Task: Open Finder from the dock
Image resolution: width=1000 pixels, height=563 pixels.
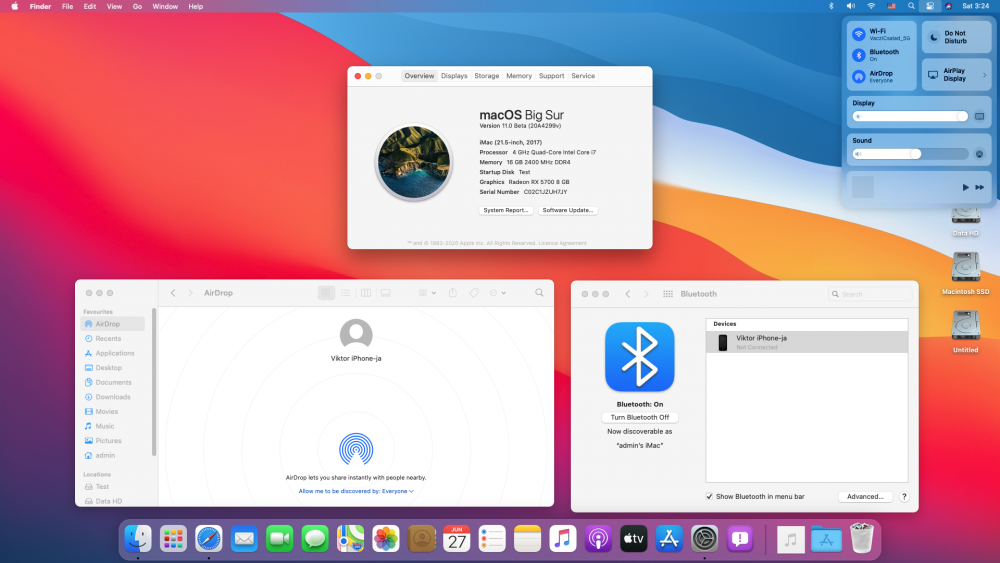Action: pyautogui.click(x=138, y=539)
